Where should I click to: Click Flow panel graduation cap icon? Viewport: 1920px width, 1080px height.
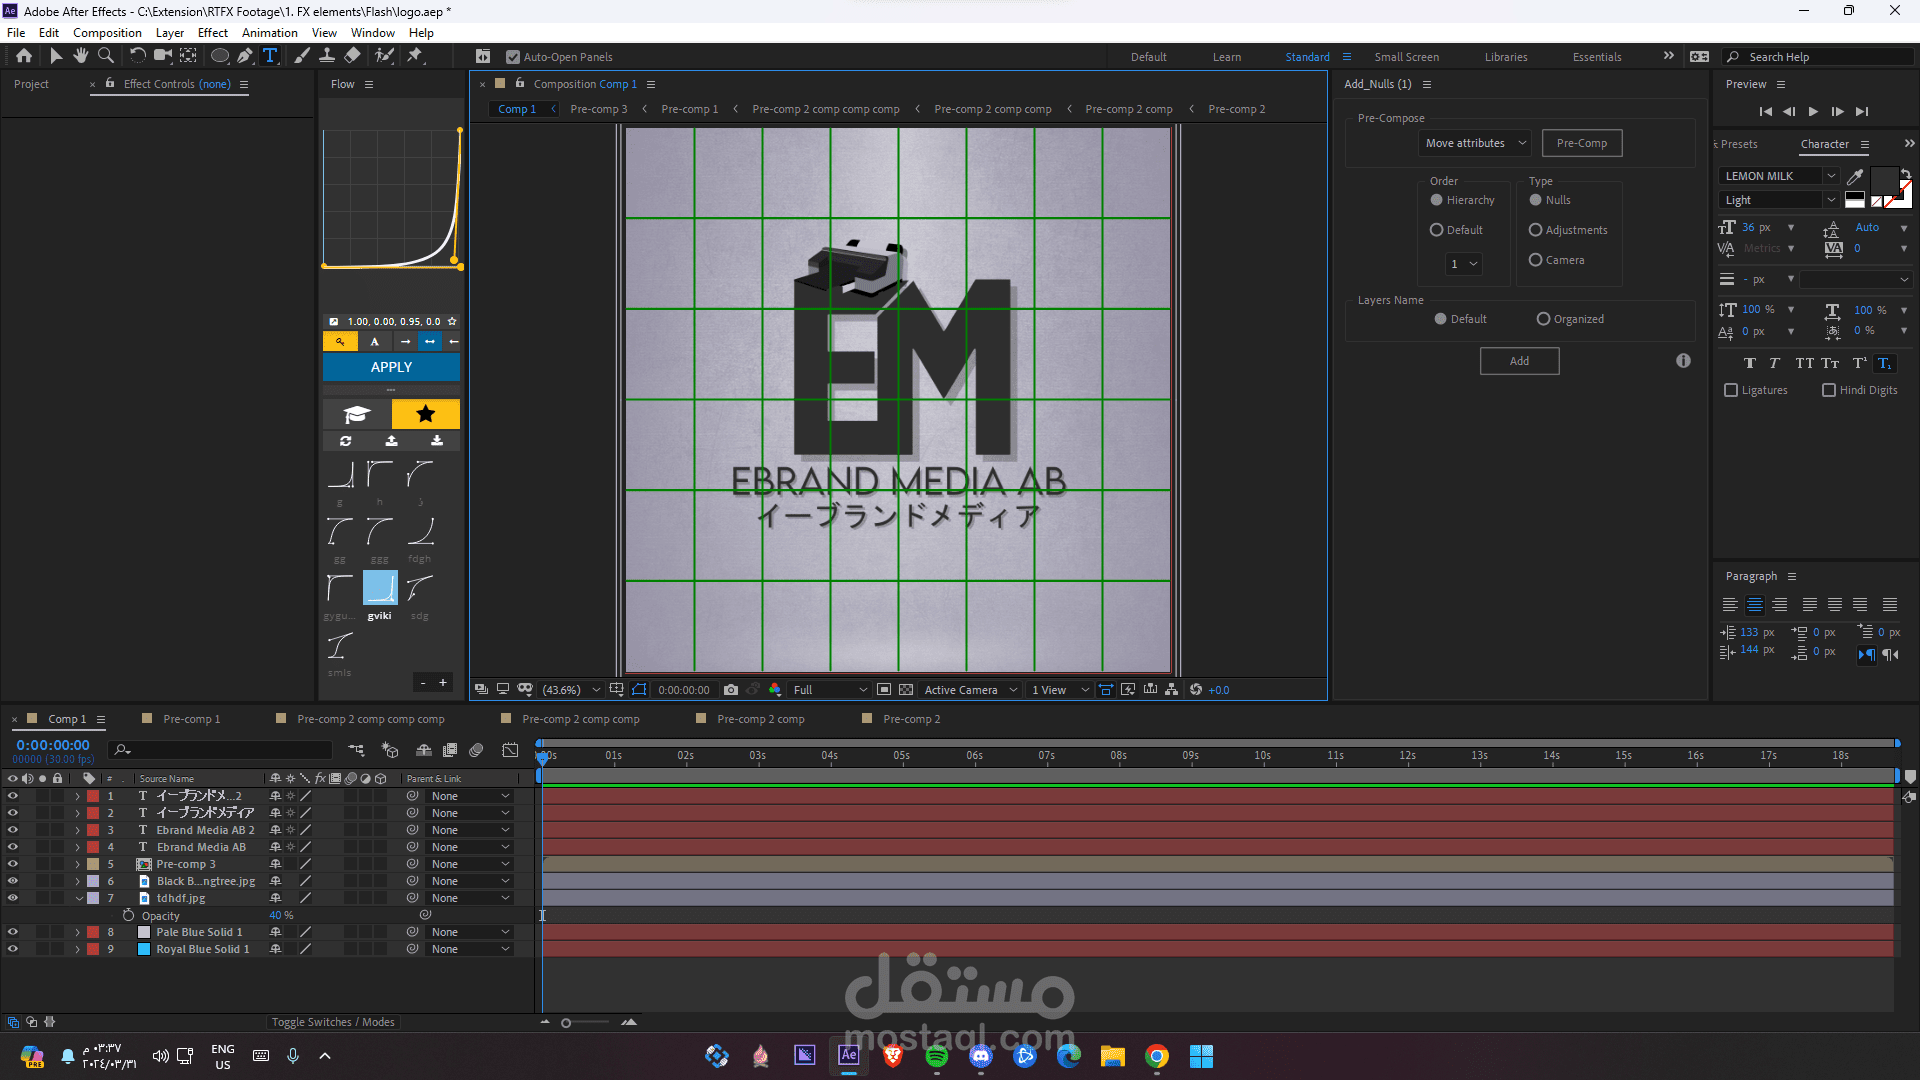coord(357,414)
